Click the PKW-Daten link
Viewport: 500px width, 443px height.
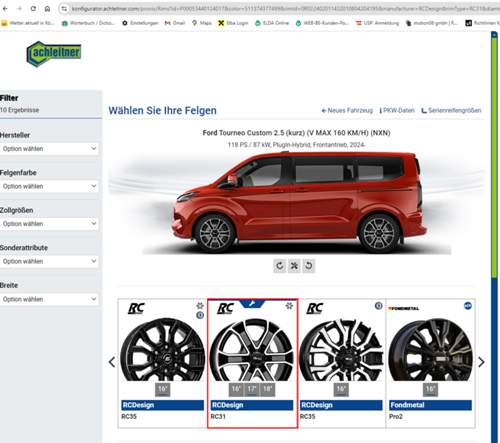pos(397,110)
